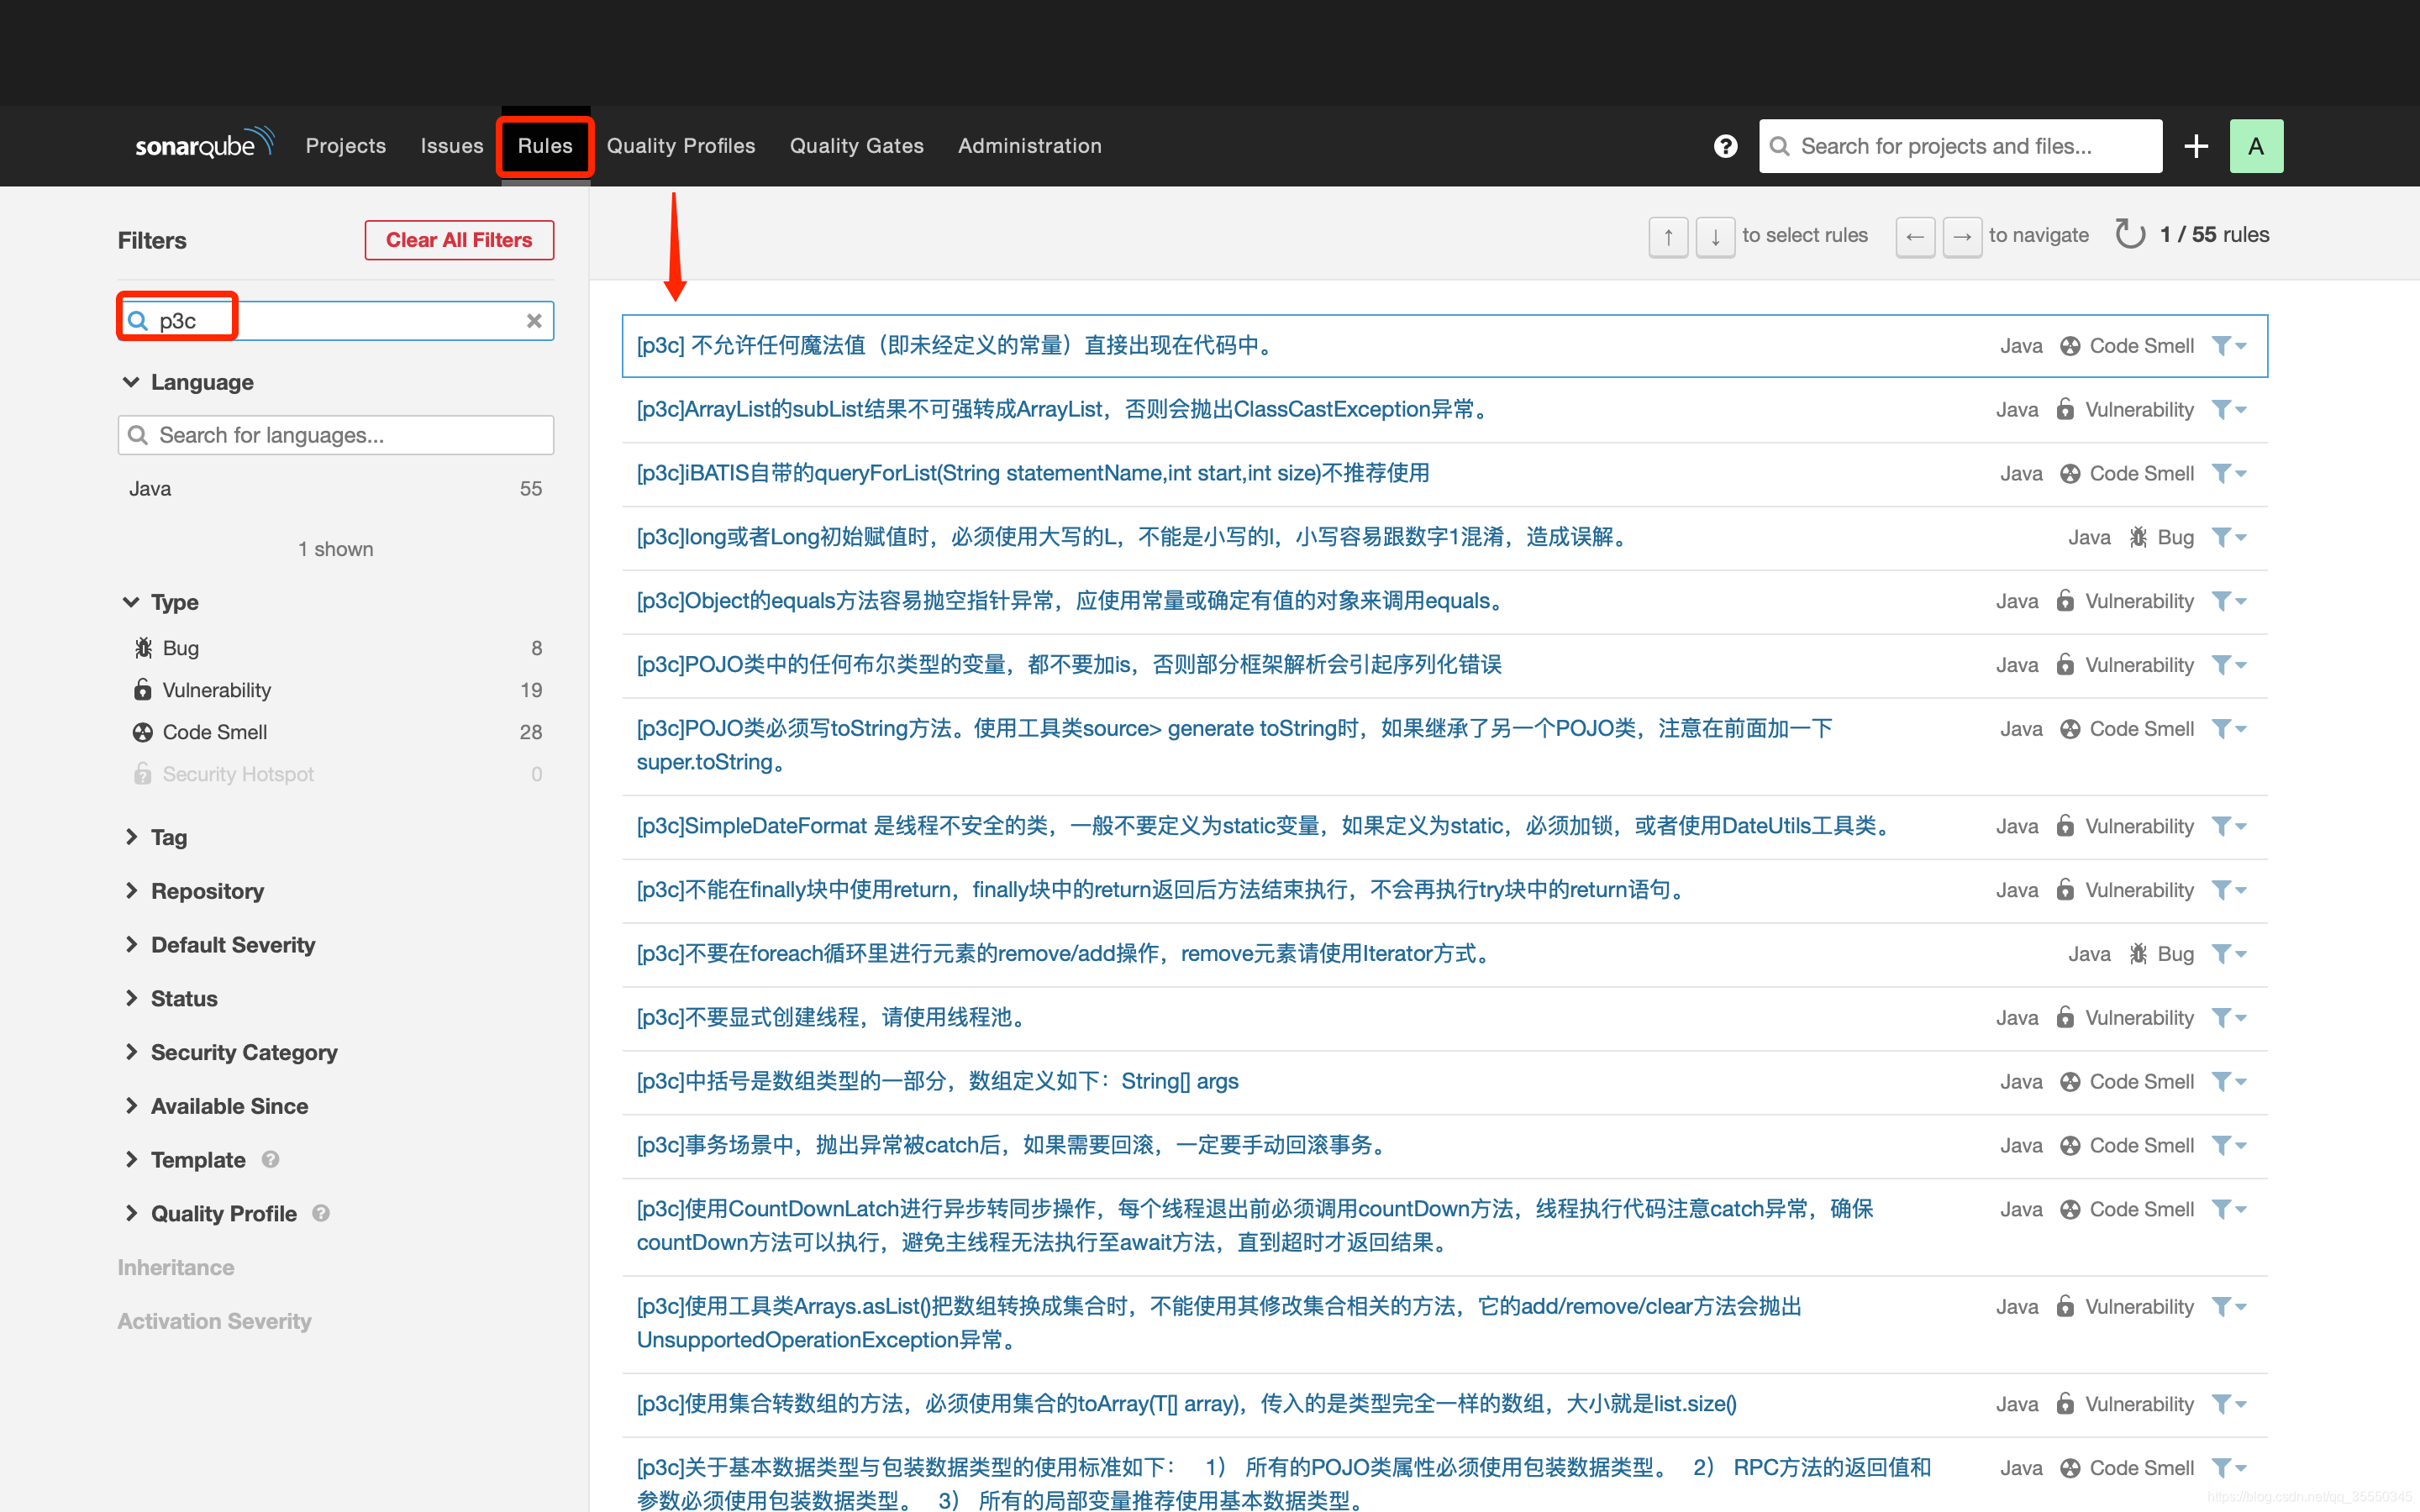Expand the Default Severity filter section
The width and height of the screenshot is (2420, 1512).
(x=232, y=944)
